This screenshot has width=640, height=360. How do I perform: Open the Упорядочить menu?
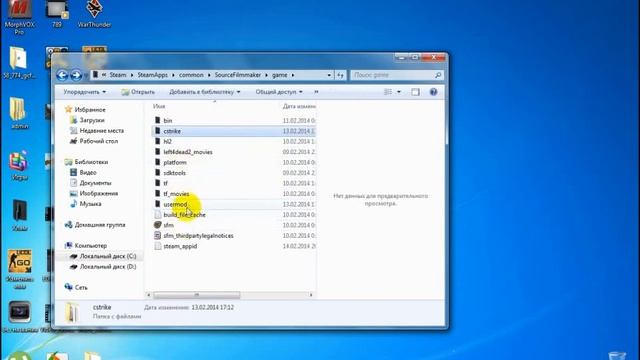coord(84,92)
